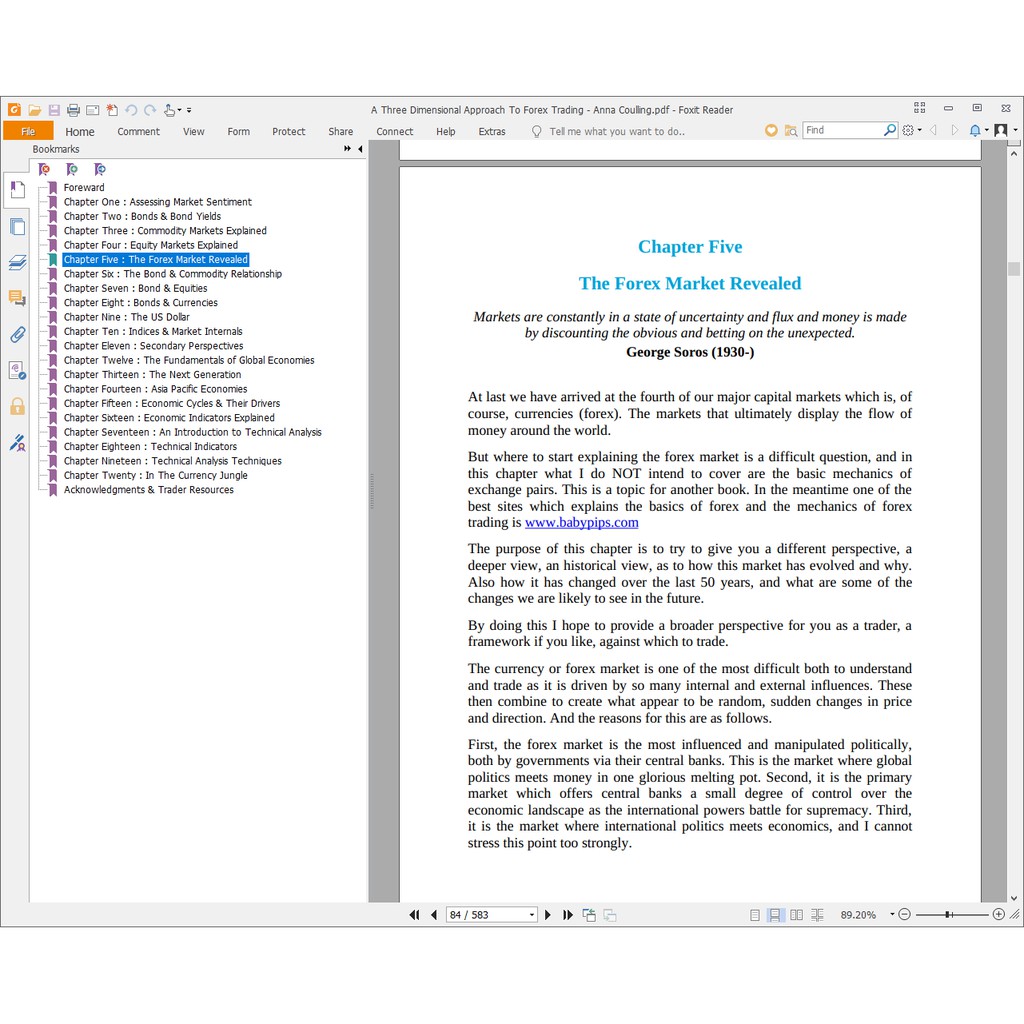Open the document file settings sidebar icon

18,371
